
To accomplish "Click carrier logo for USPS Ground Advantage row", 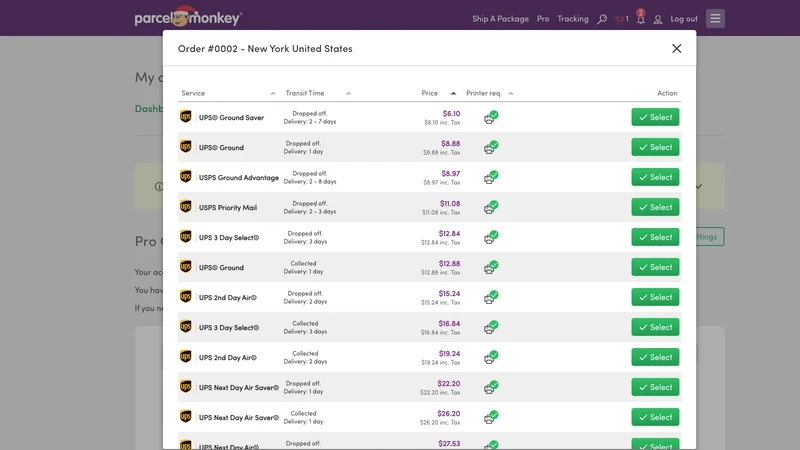I will tap(185, 177).
